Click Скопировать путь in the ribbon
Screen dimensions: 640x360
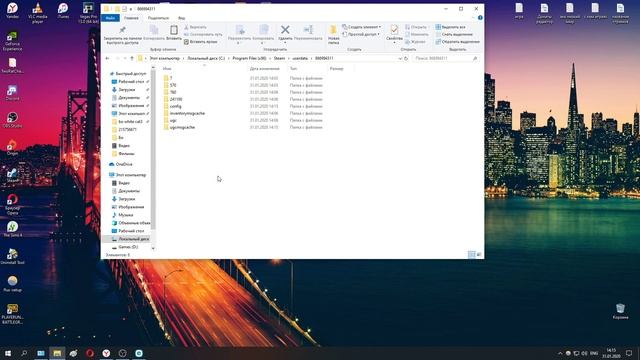click(203, 34)
